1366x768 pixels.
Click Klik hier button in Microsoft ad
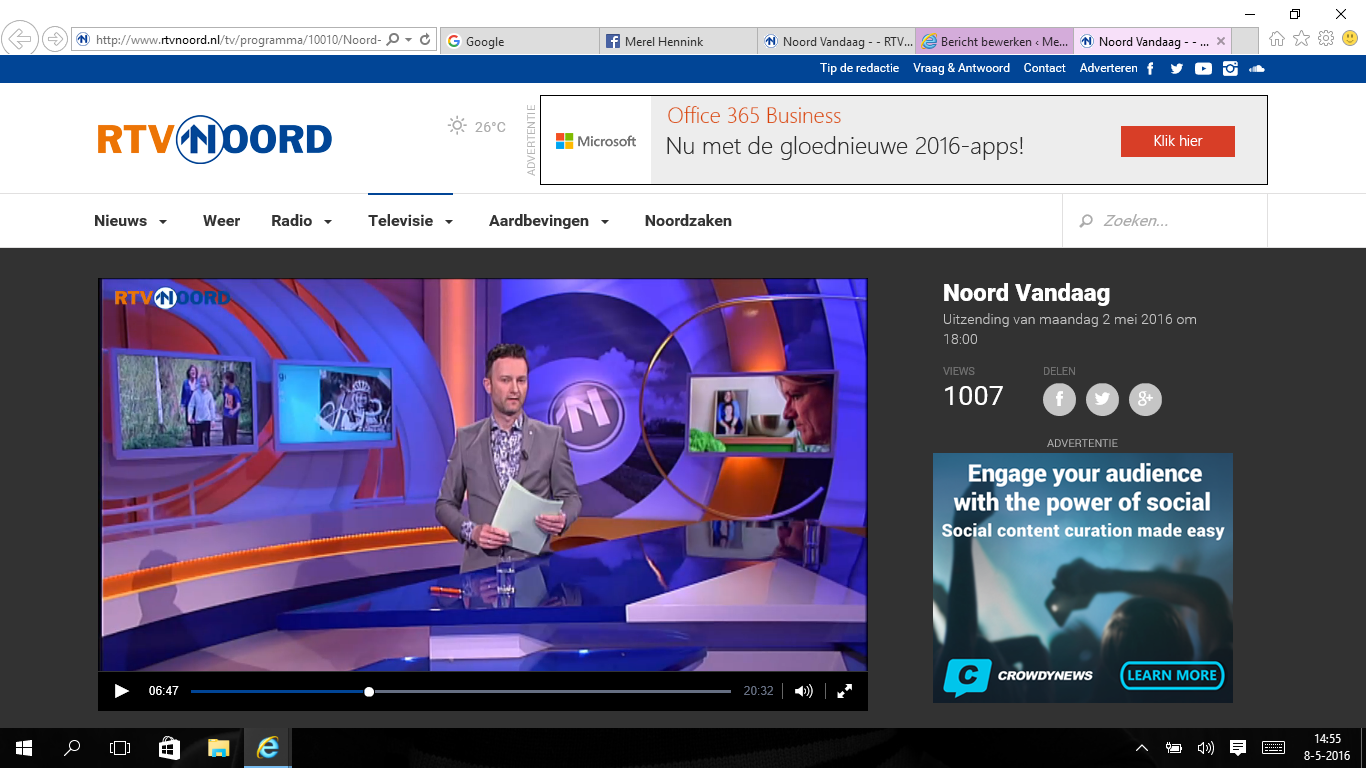tap(1177, 141)
